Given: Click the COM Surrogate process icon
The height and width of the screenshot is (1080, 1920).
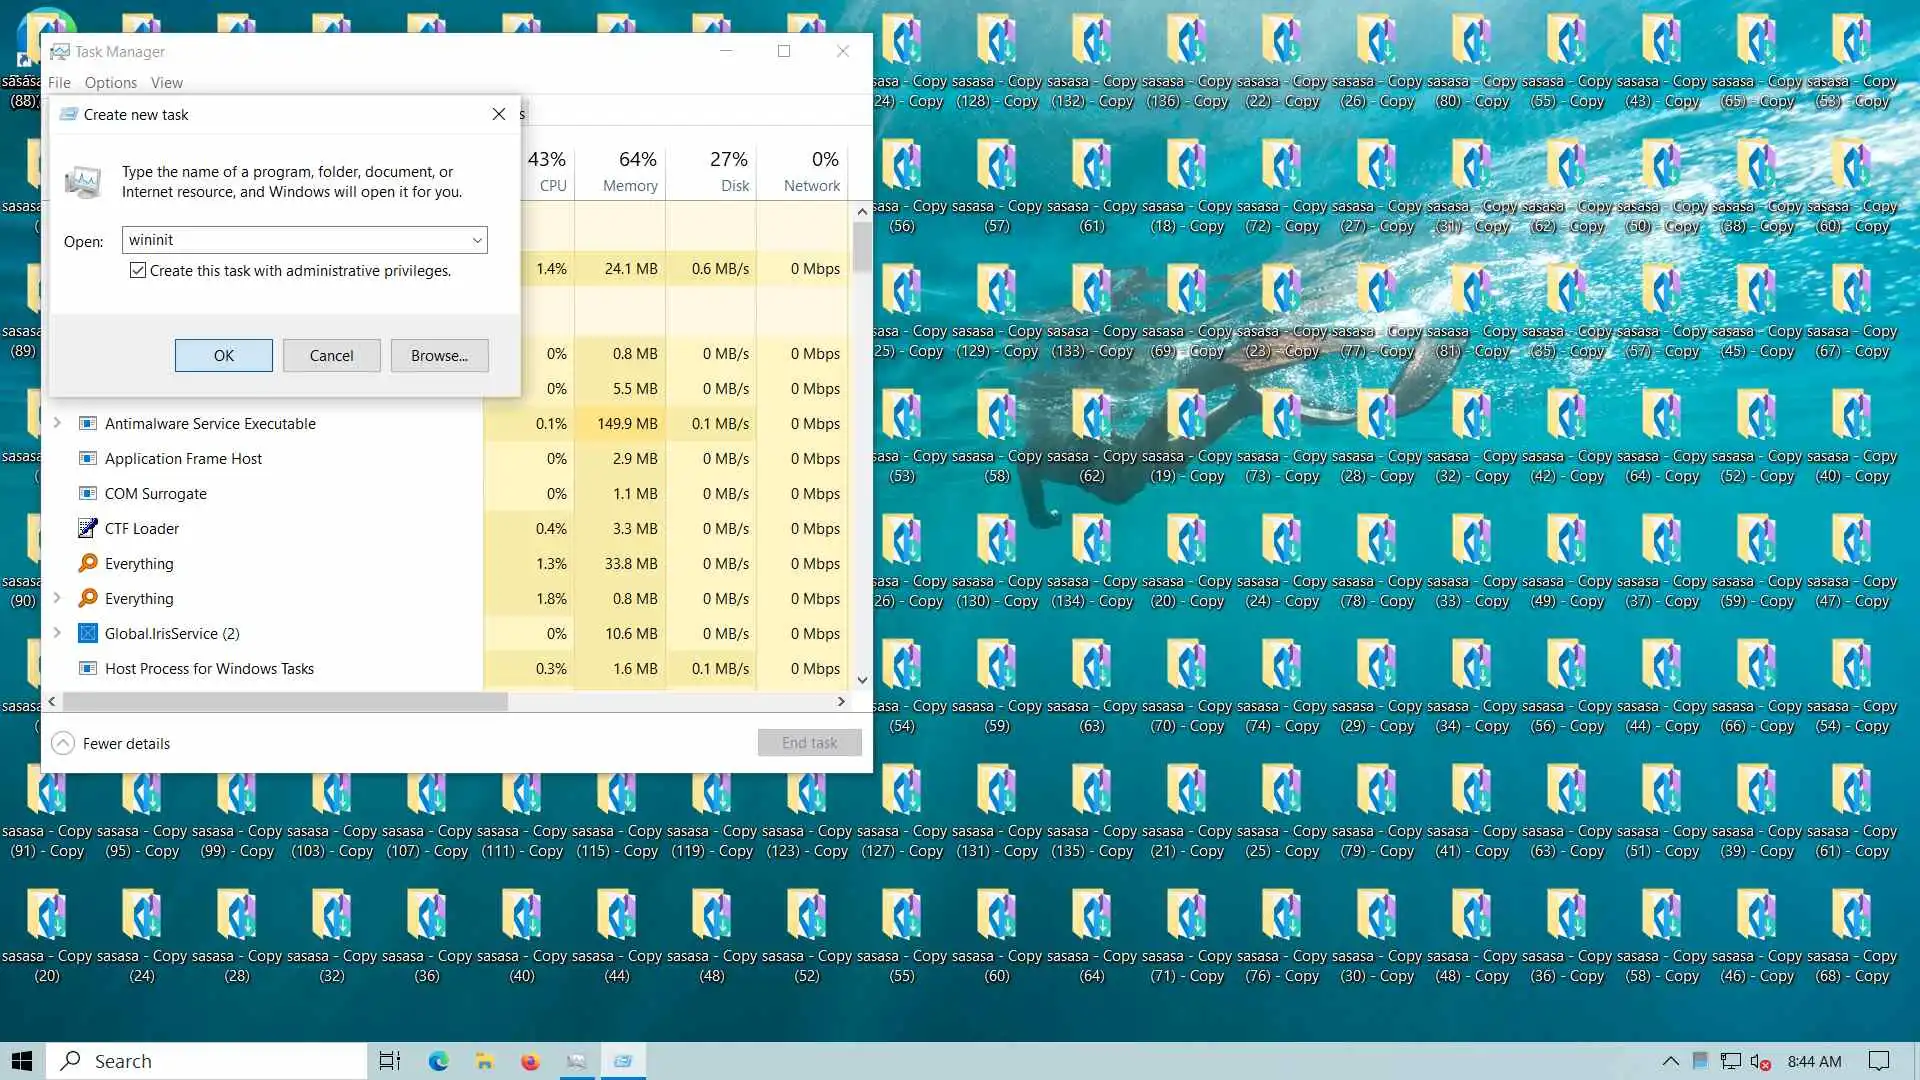Looking at the screenshot, I should [x=88, y=493].
